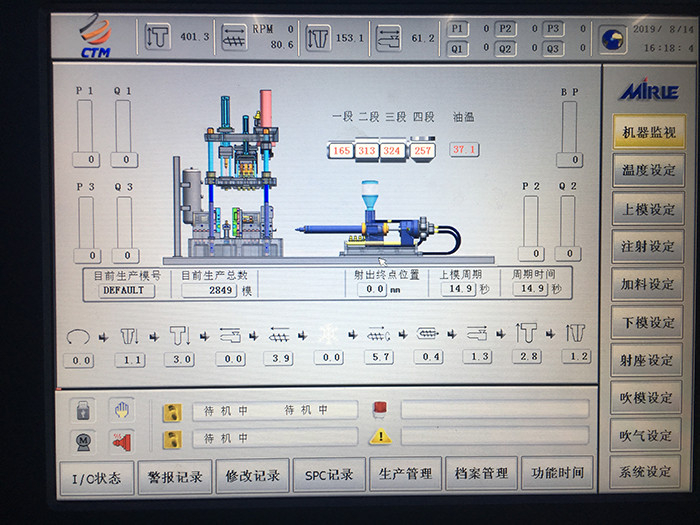The height and width of the screenshot is (525, 700).
Task: Click zone one temperature value 165
Action: click(x=342, y=151)
